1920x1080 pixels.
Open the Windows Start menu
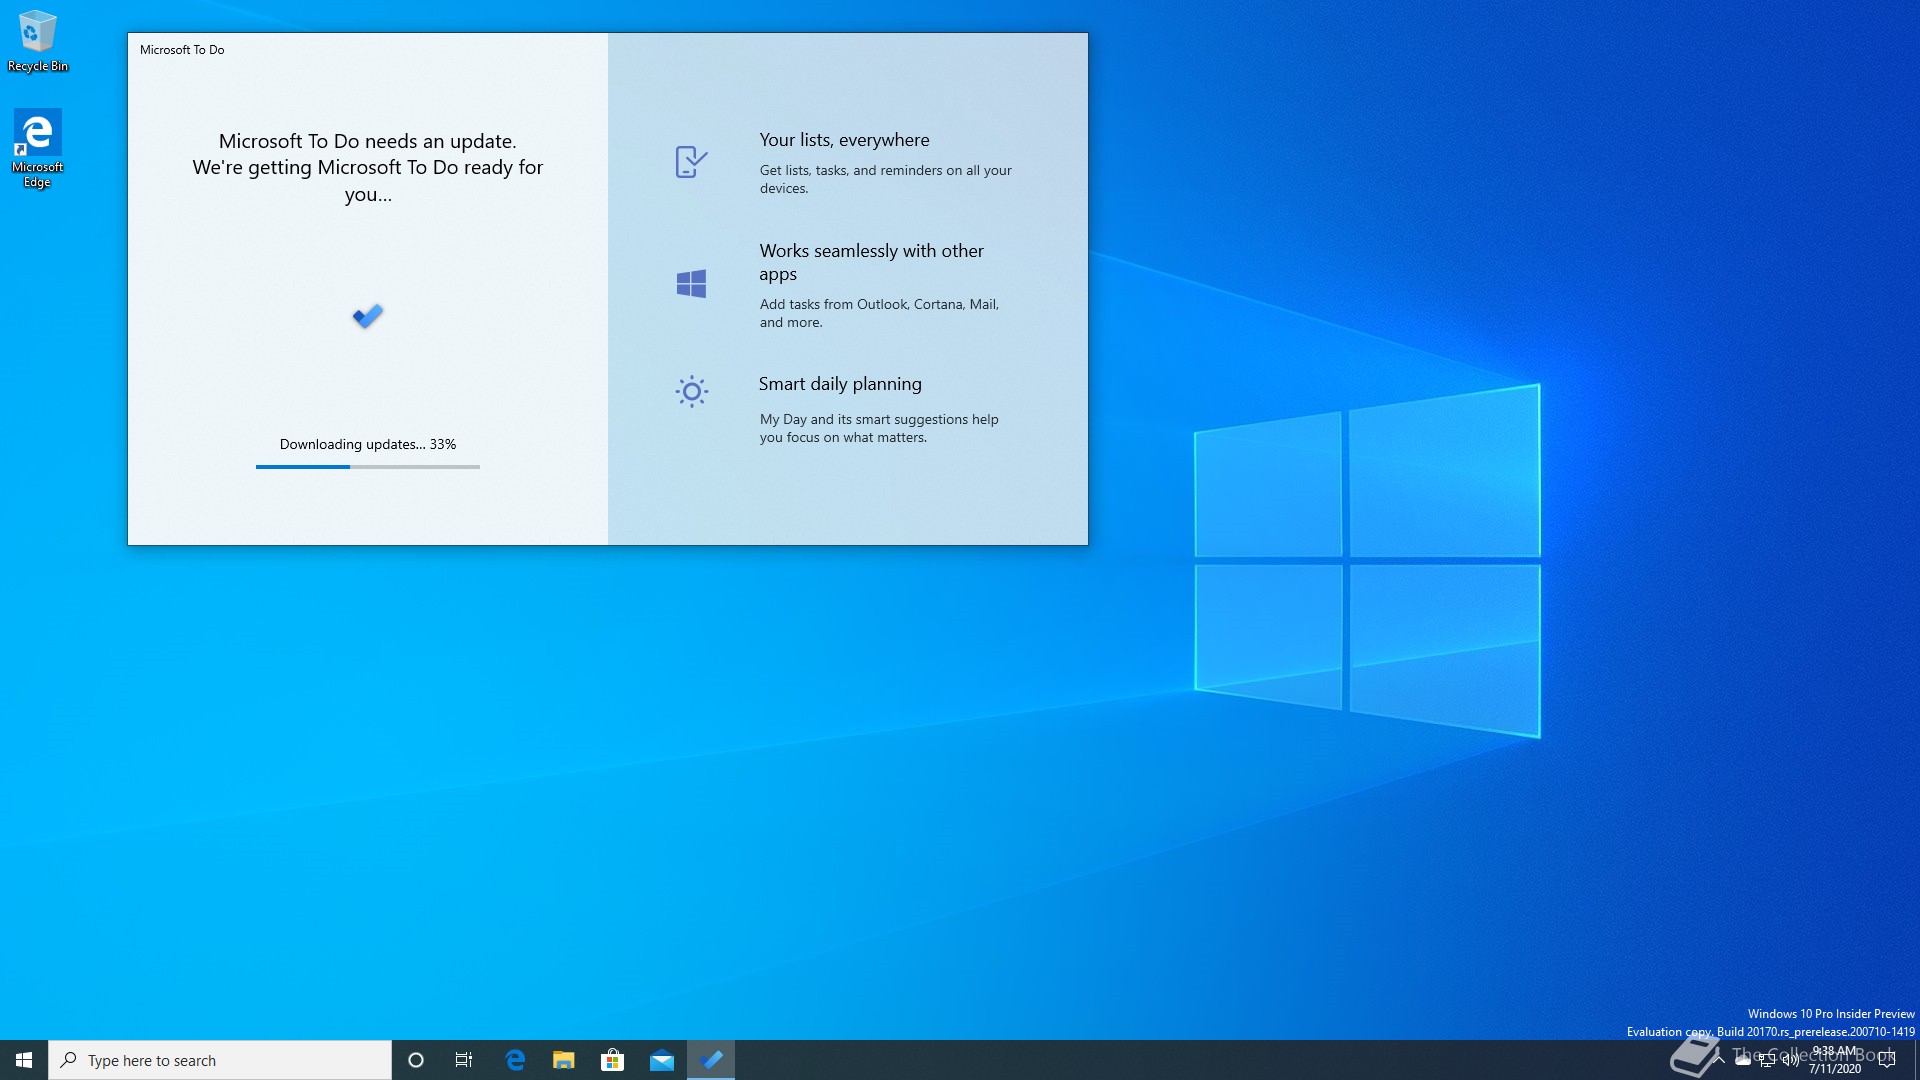click(24, 1060)
